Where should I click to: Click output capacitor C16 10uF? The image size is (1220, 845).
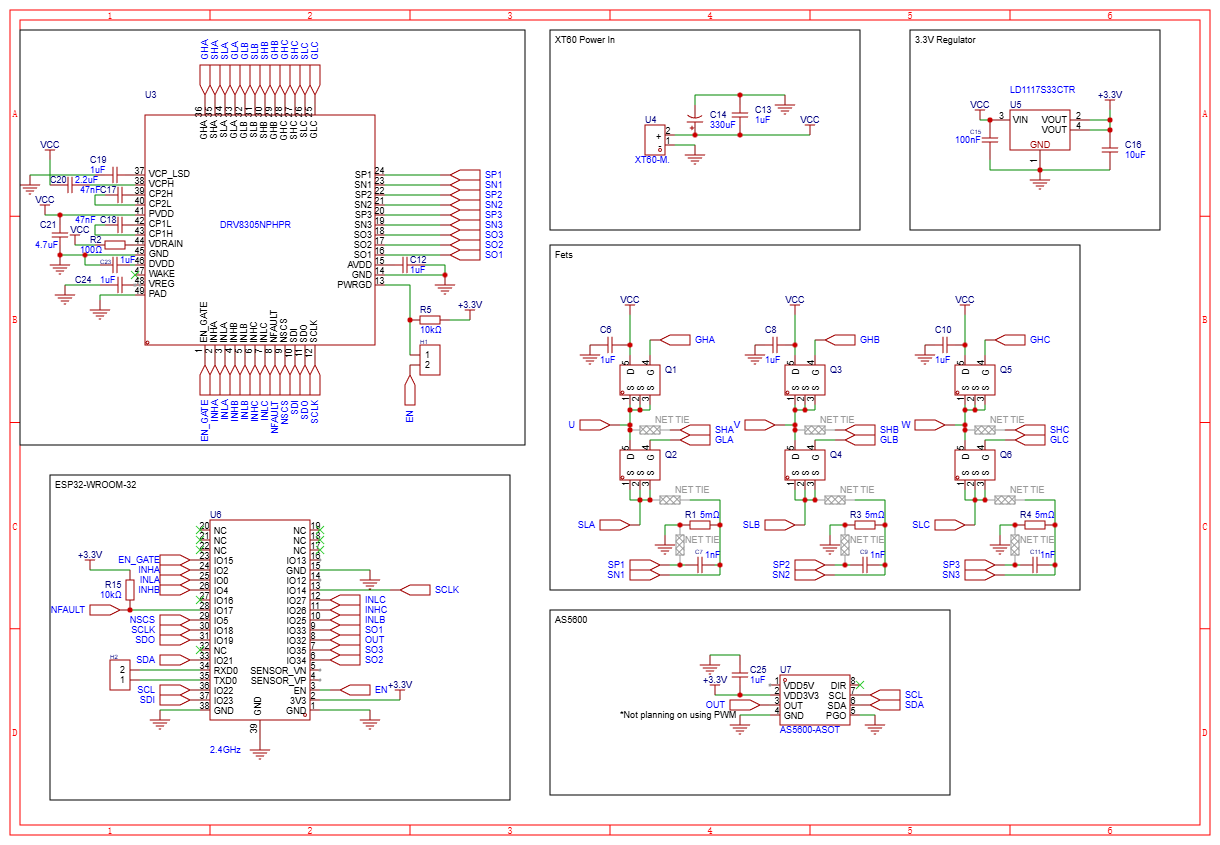pos(1108,149)
